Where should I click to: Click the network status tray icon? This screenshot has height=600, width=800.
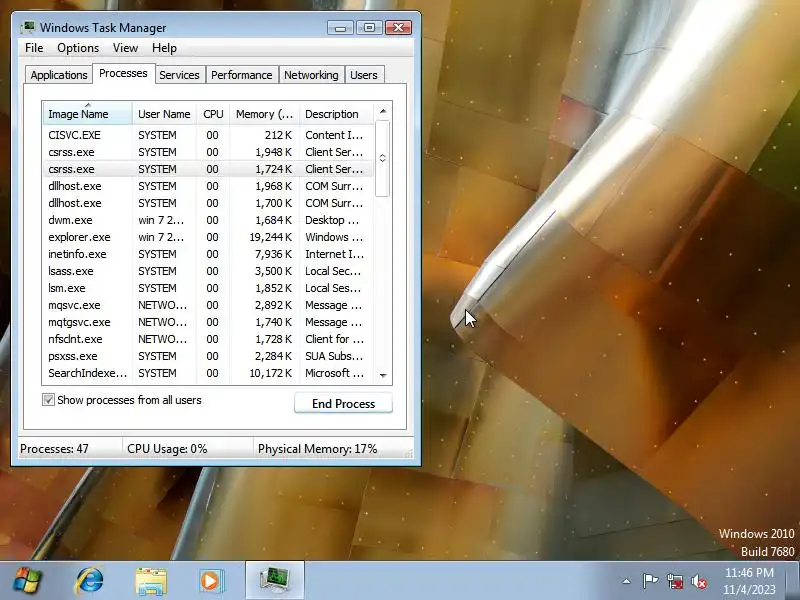(674, 581)
